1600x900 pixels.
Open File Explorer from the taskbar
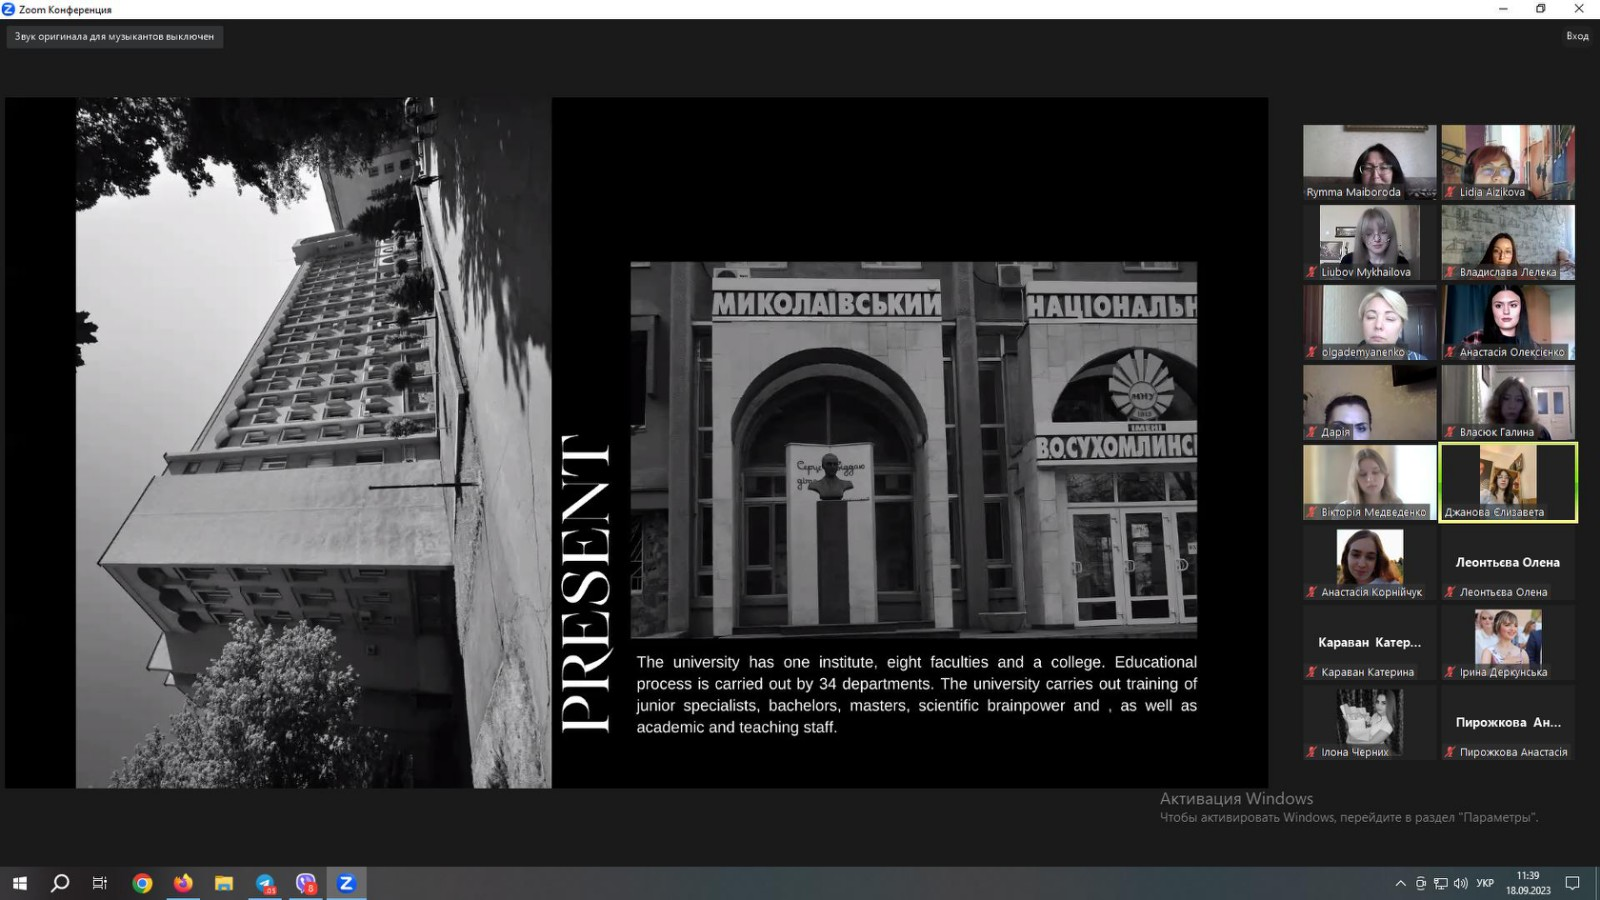click(x=224, y=883)
